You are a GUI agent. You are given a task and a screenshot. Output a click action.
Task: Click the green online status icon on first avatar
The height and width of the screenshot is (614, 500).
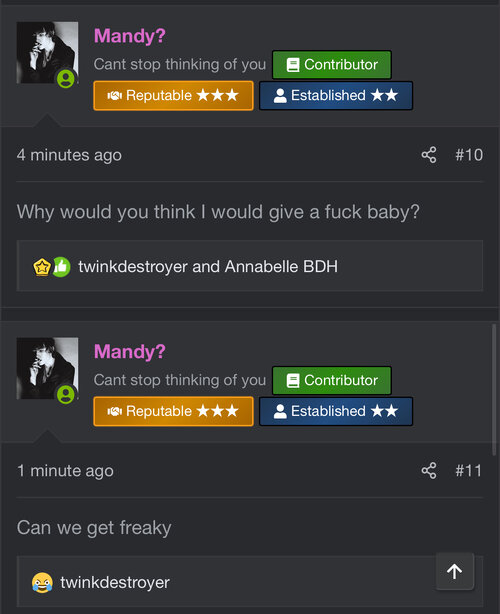(x=66, y=79)
